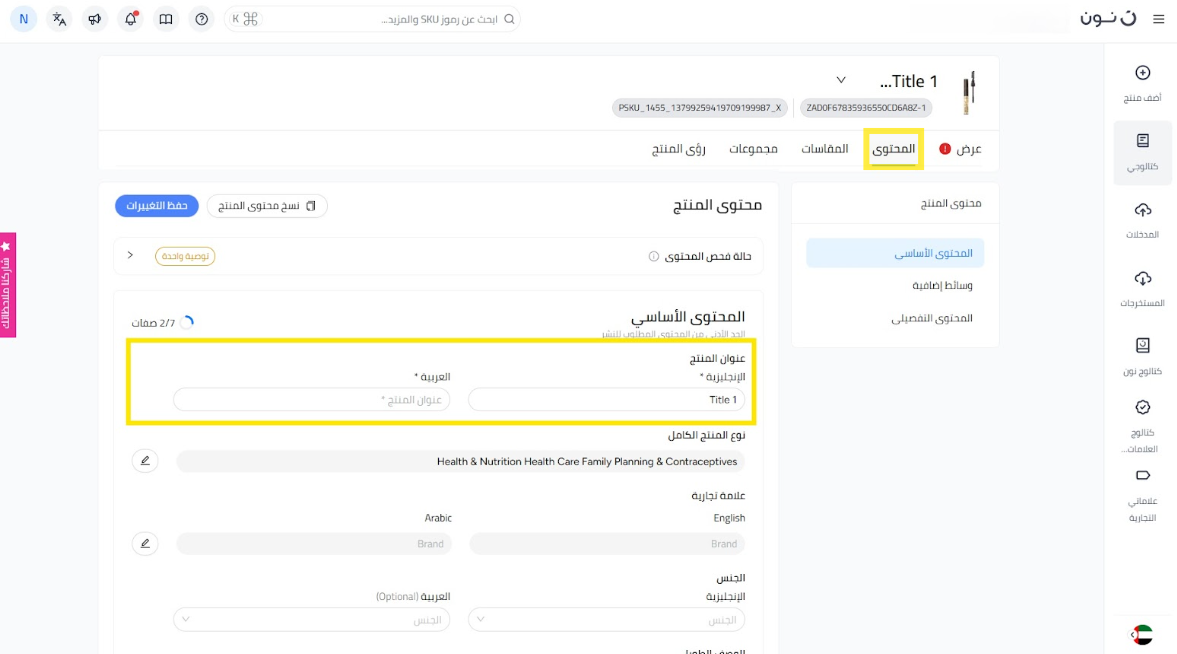Image resolution: width=1177 pixels, height=654 pixels.
Task: Click the language translate icon
Action: pos(60,19)
